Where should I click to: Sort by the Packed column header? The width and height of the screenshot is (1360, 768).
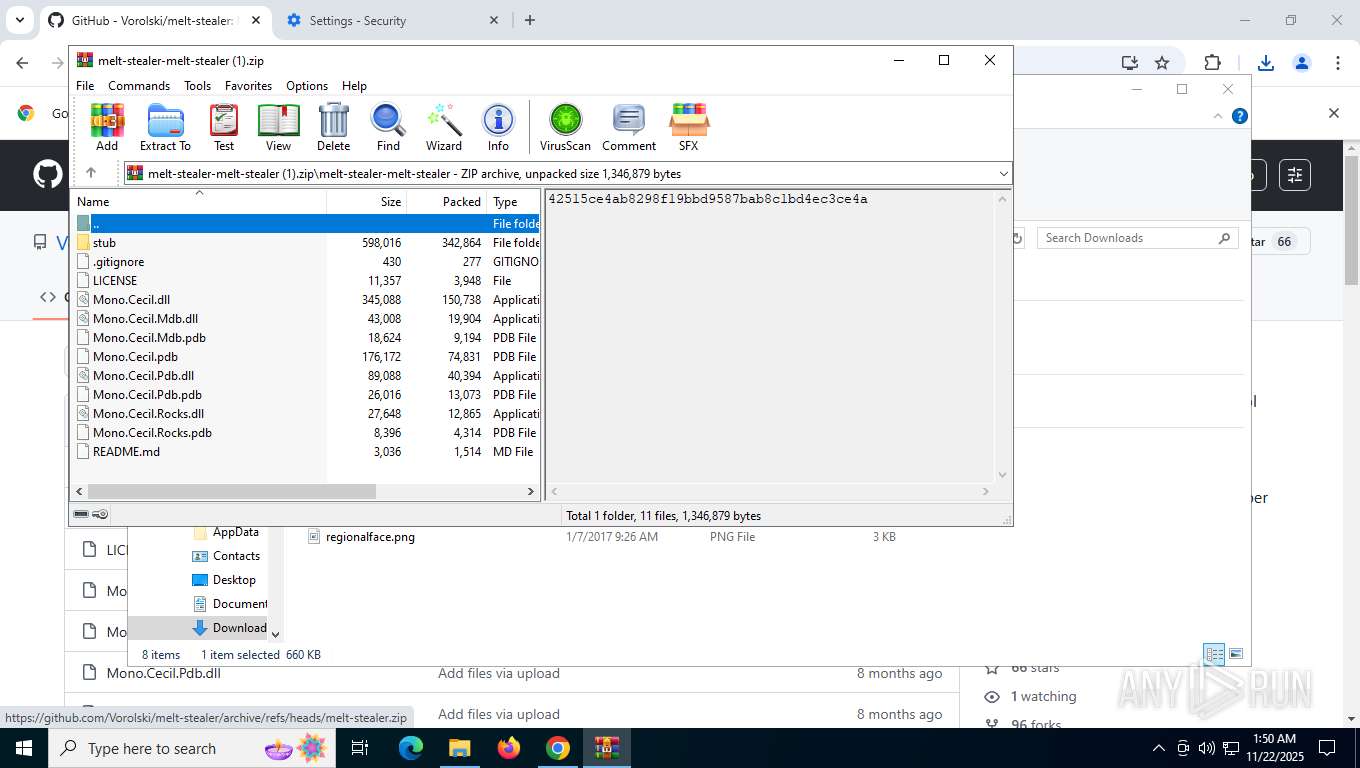click(x=447, y=201)
